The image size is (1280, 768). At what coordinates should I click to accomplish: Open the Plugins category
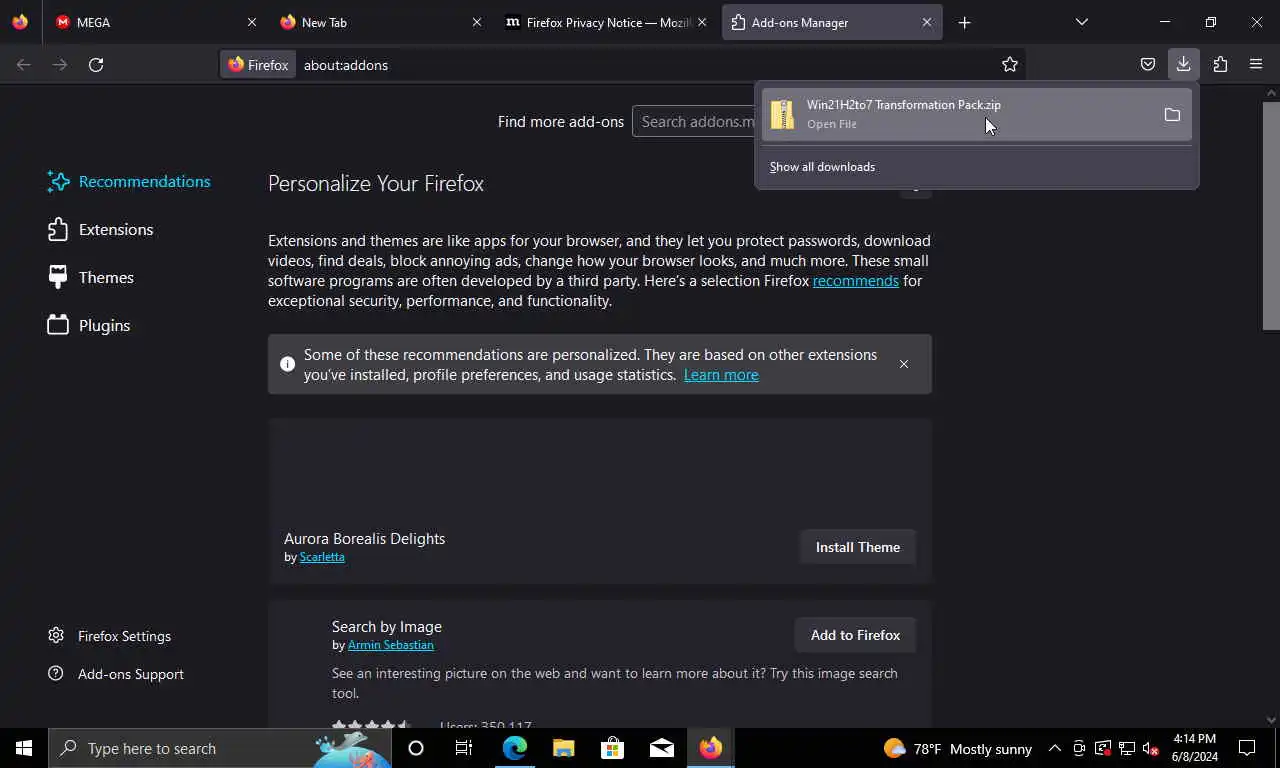coord(89,325)
